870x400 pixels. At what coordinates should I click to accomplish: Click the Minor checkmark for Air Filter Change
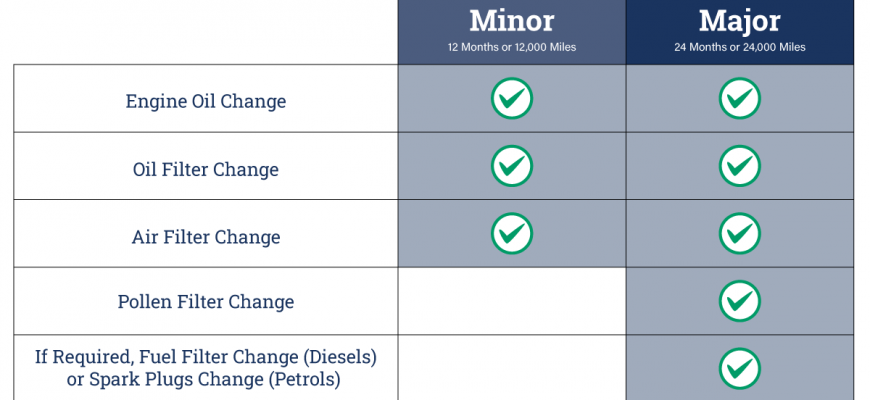pyautogui.click(x=512, y=234)
